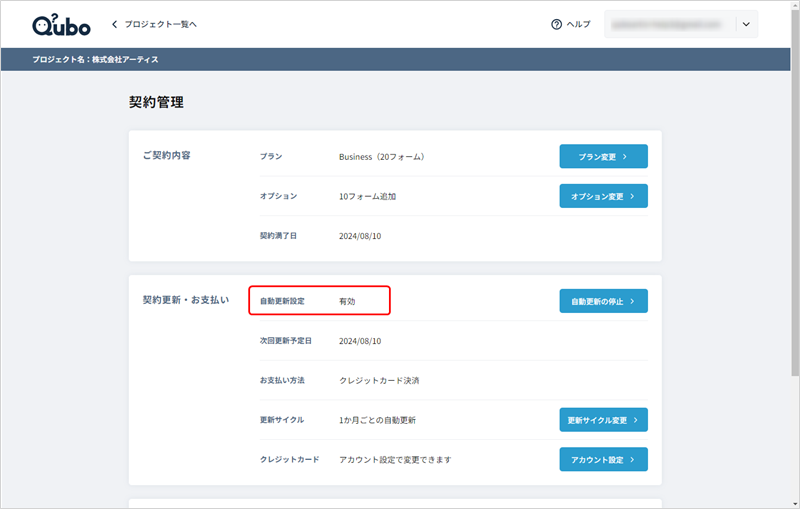Click the chevron inside プラン変更 button
800x509 pixels.
625,157
